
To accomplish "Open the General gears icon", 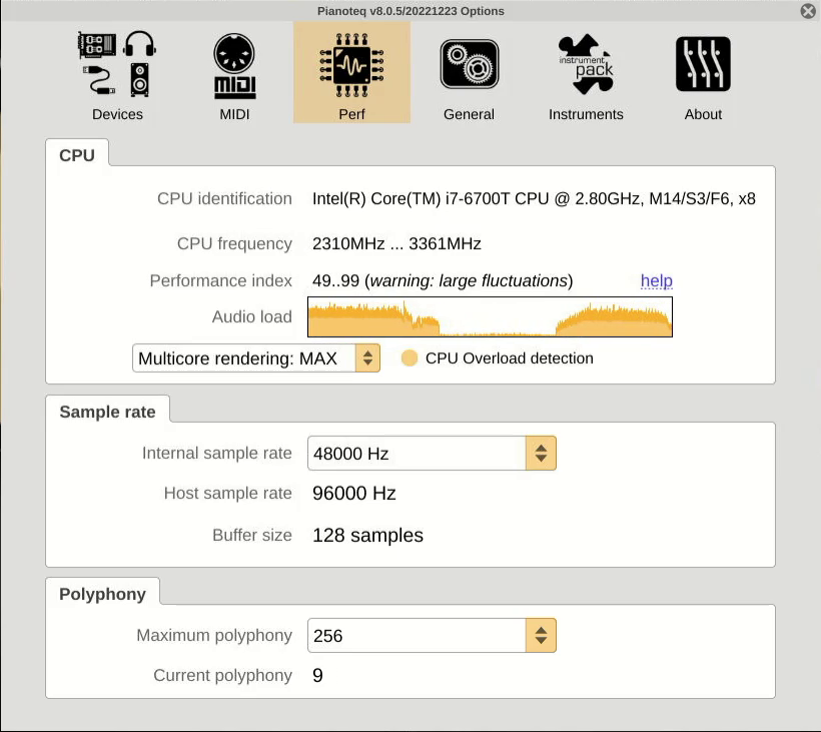I will click(469, 64).
